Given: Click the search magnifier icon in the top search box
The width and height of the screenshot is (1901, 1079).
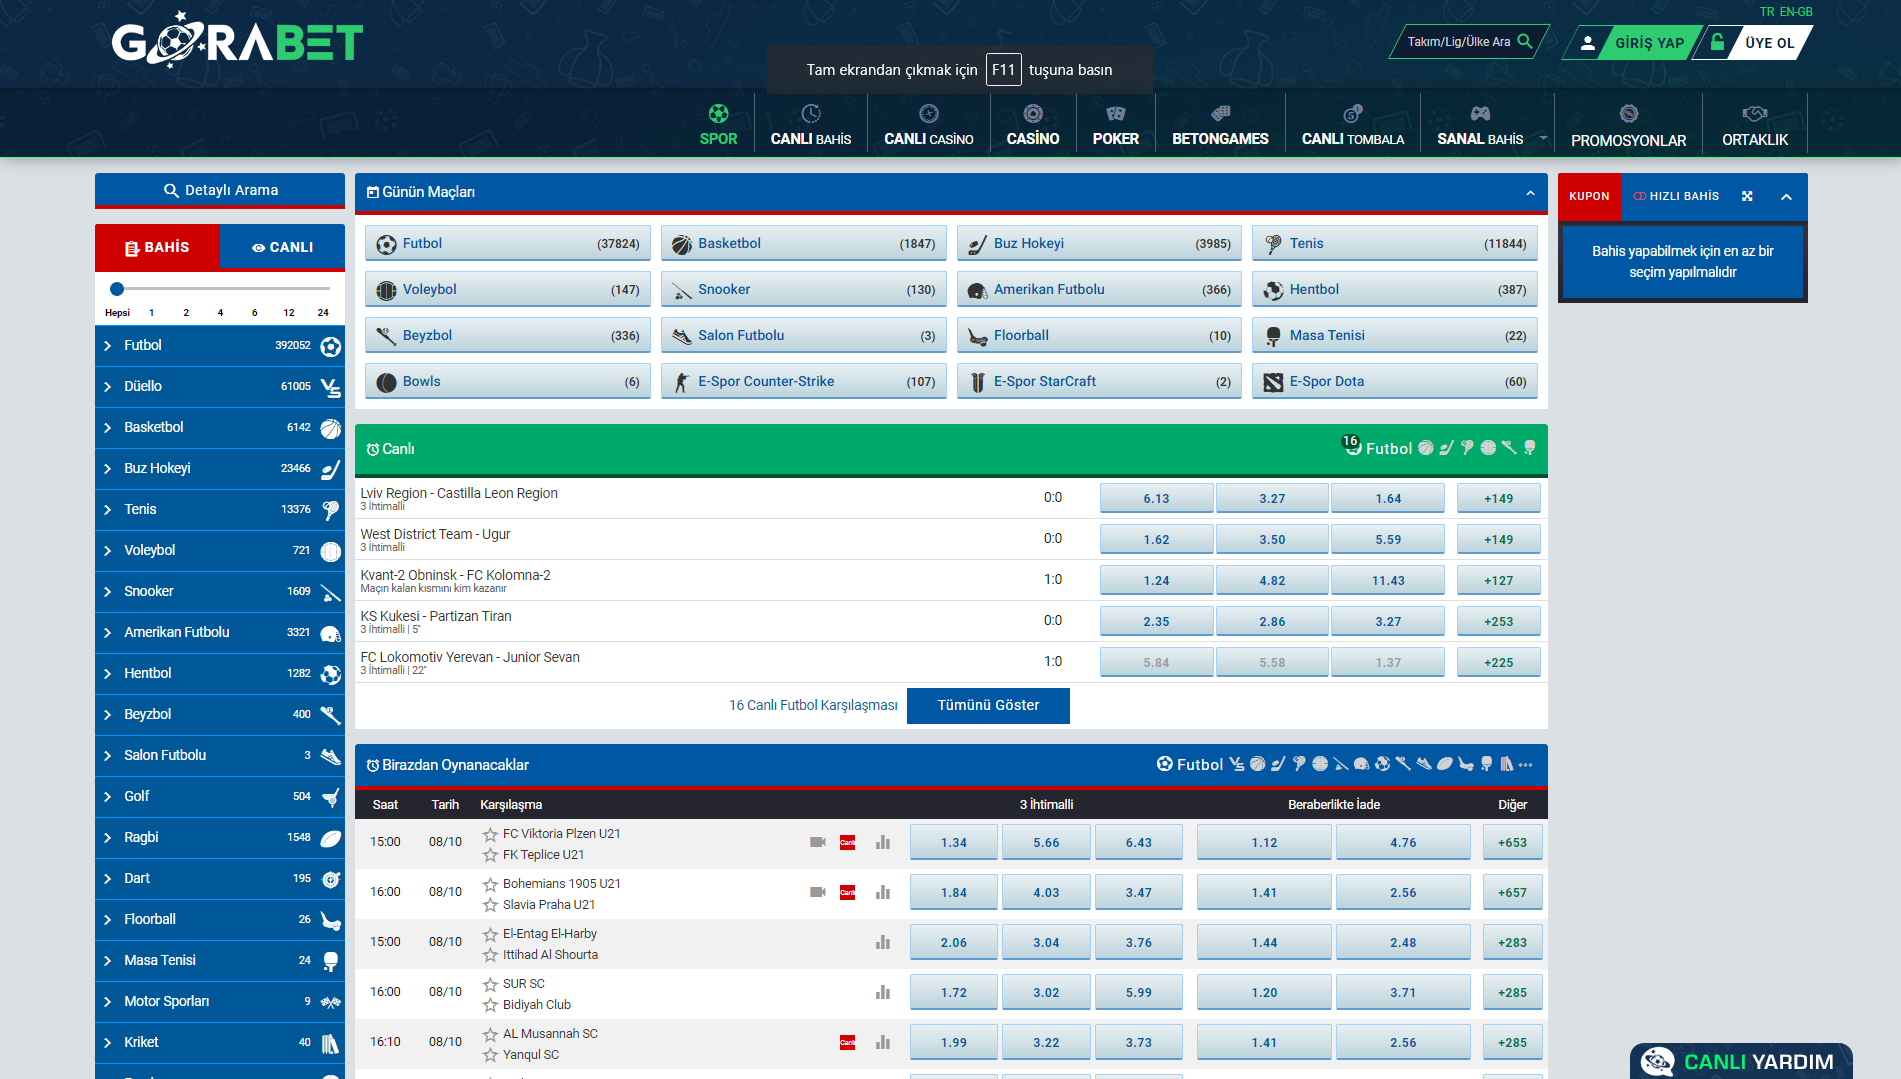Looking at the screenshot, I should click(1525, 42).
